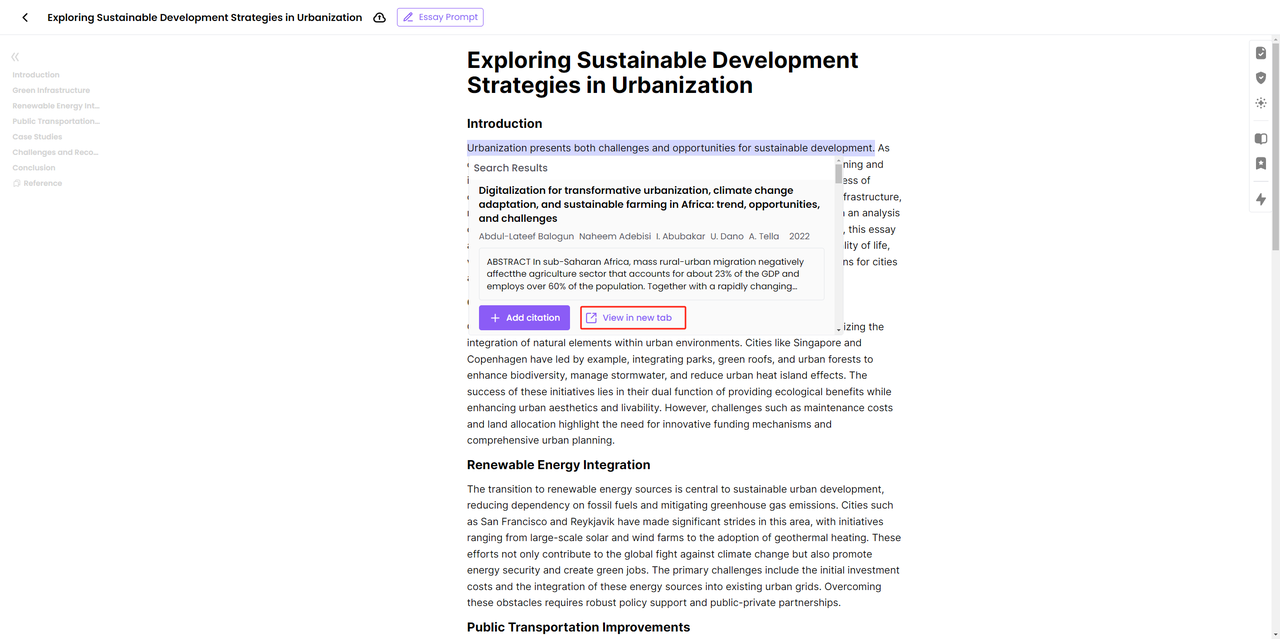Open the Essay Prompt button
The width and height of the screenshot is (1280, 639).
click(441, 17)
